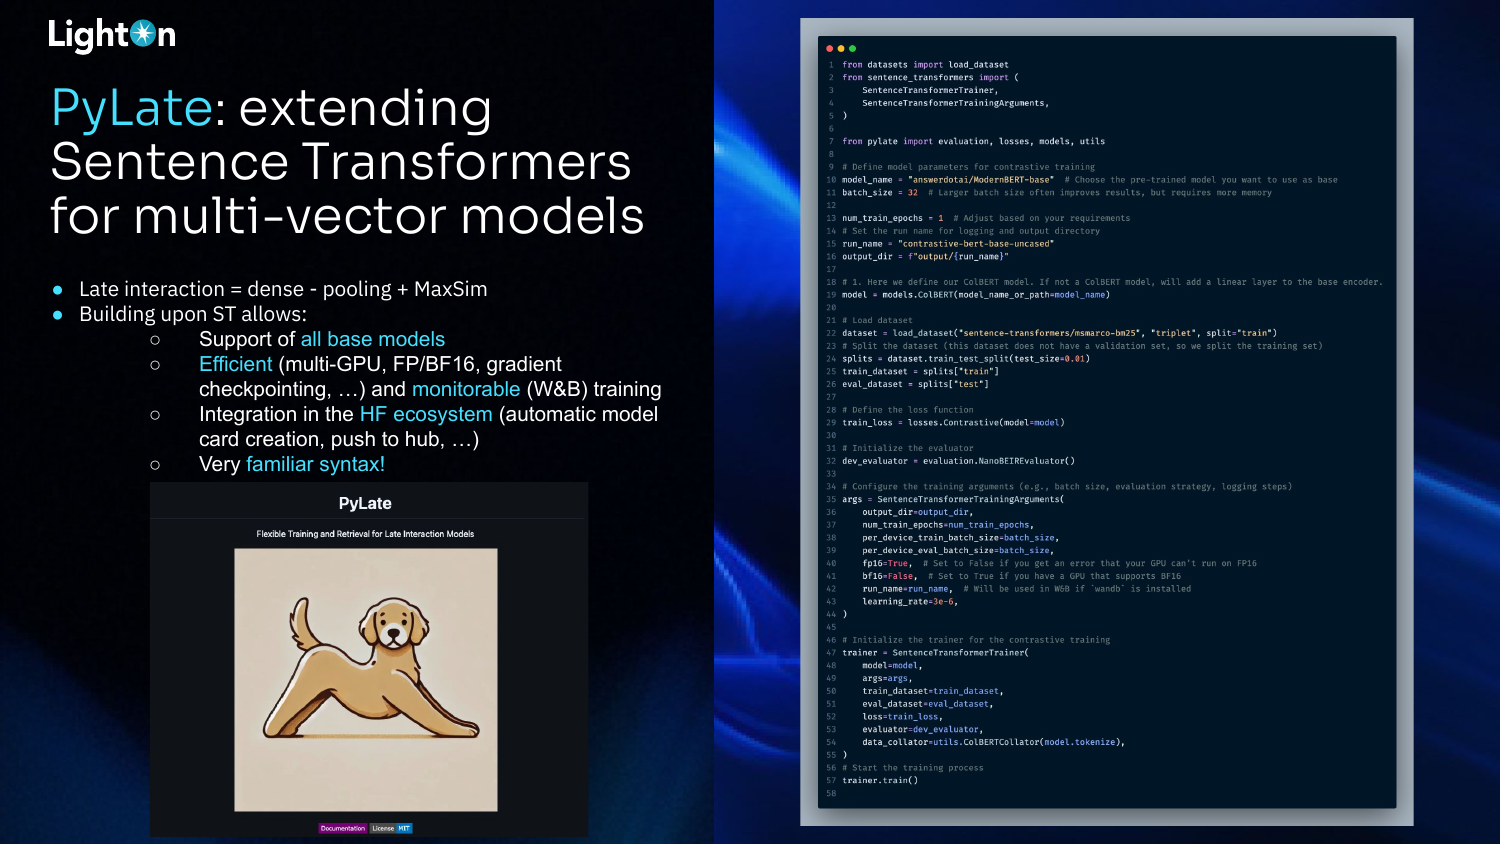
Task: Click the cyan word 'PyLate' in the slide title
Action: 132,108
